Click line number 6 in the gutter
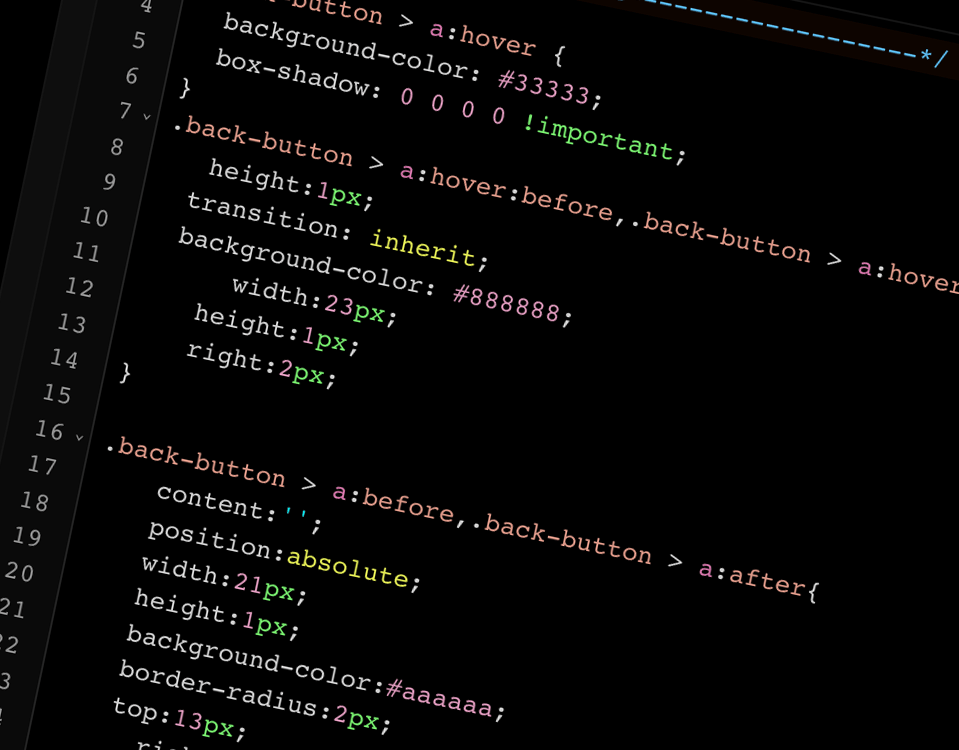This screenshot has width=959, height=750. [132, 76]
